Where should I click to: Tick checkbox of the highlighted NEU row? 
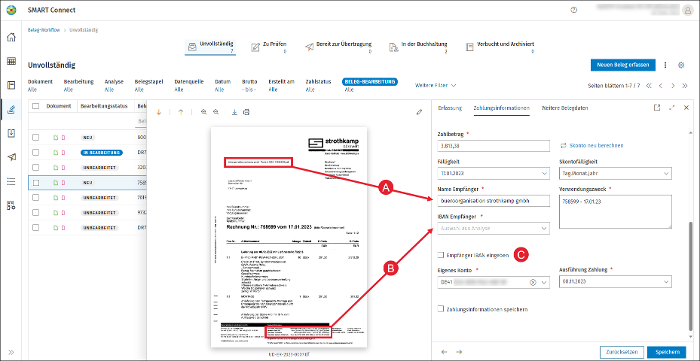pyautogui.click(x=36, y=183)
